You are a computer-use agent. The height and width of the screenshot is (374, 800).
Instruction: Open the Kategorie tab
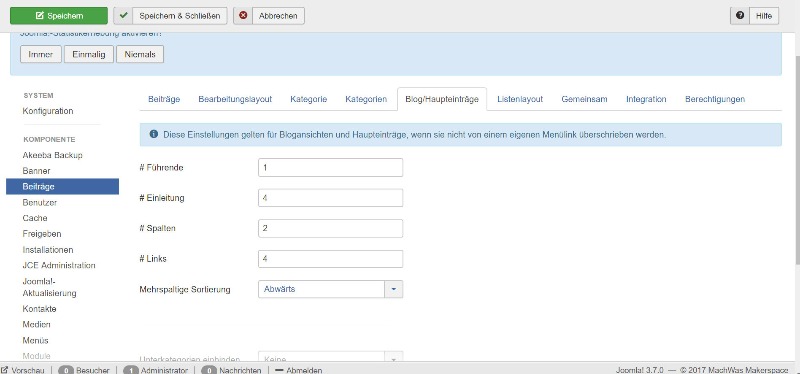(x=309, y=99)
